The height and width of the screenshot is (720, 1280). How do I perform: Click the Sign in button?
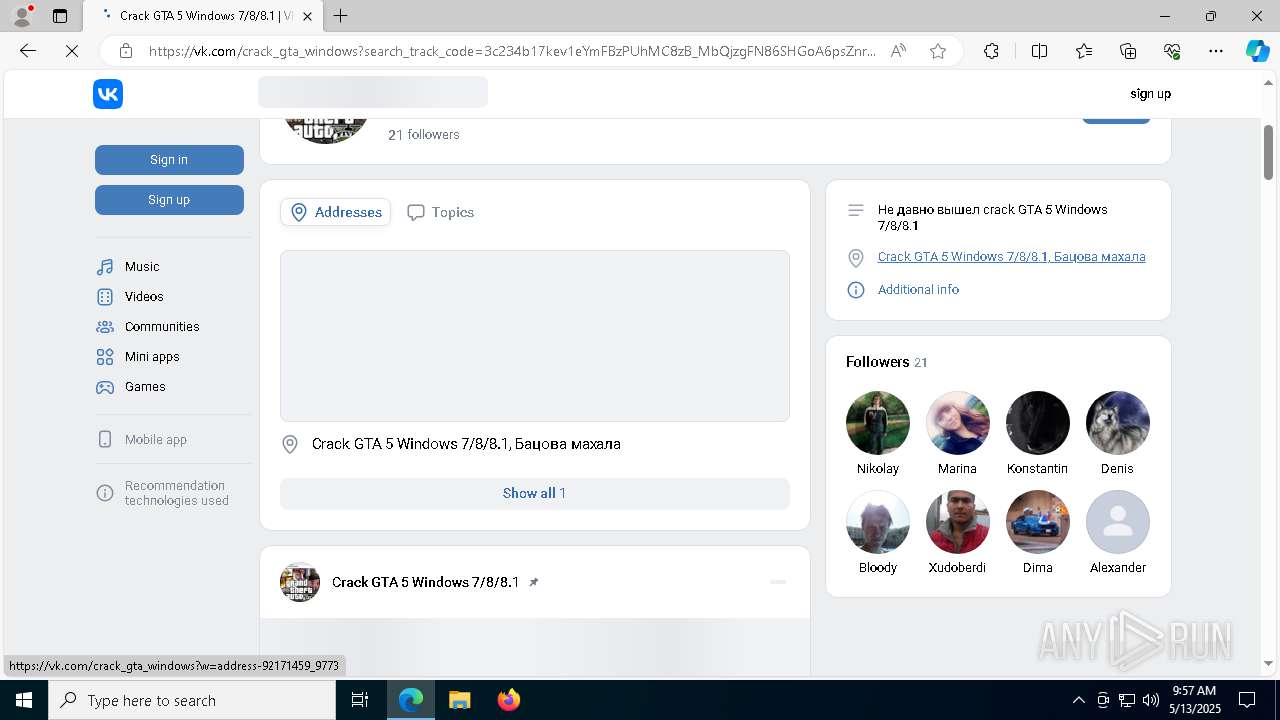[169, 160]
